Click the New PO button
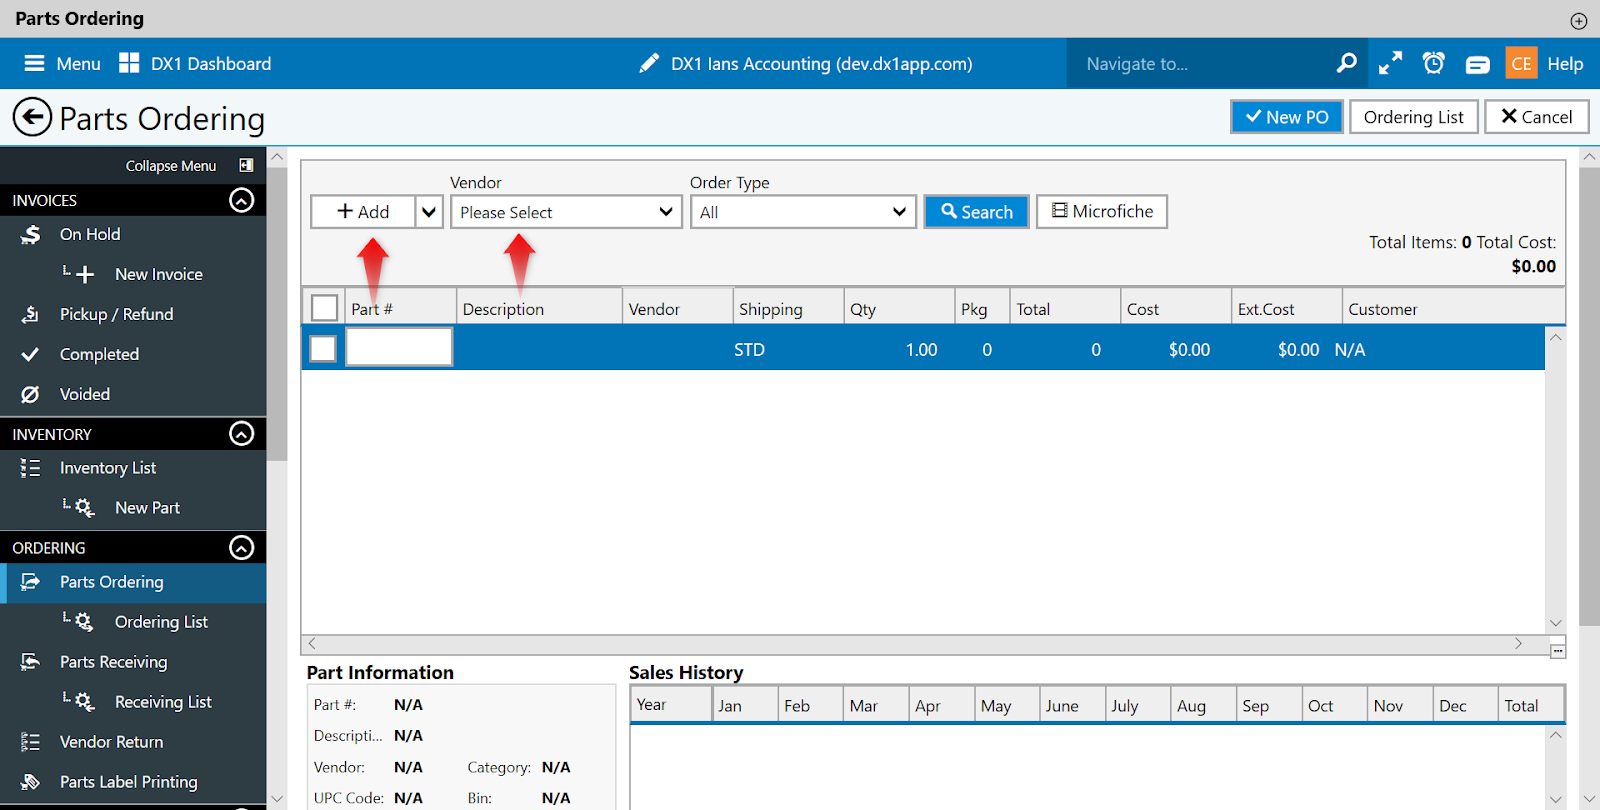 [x=1287, y=117]
